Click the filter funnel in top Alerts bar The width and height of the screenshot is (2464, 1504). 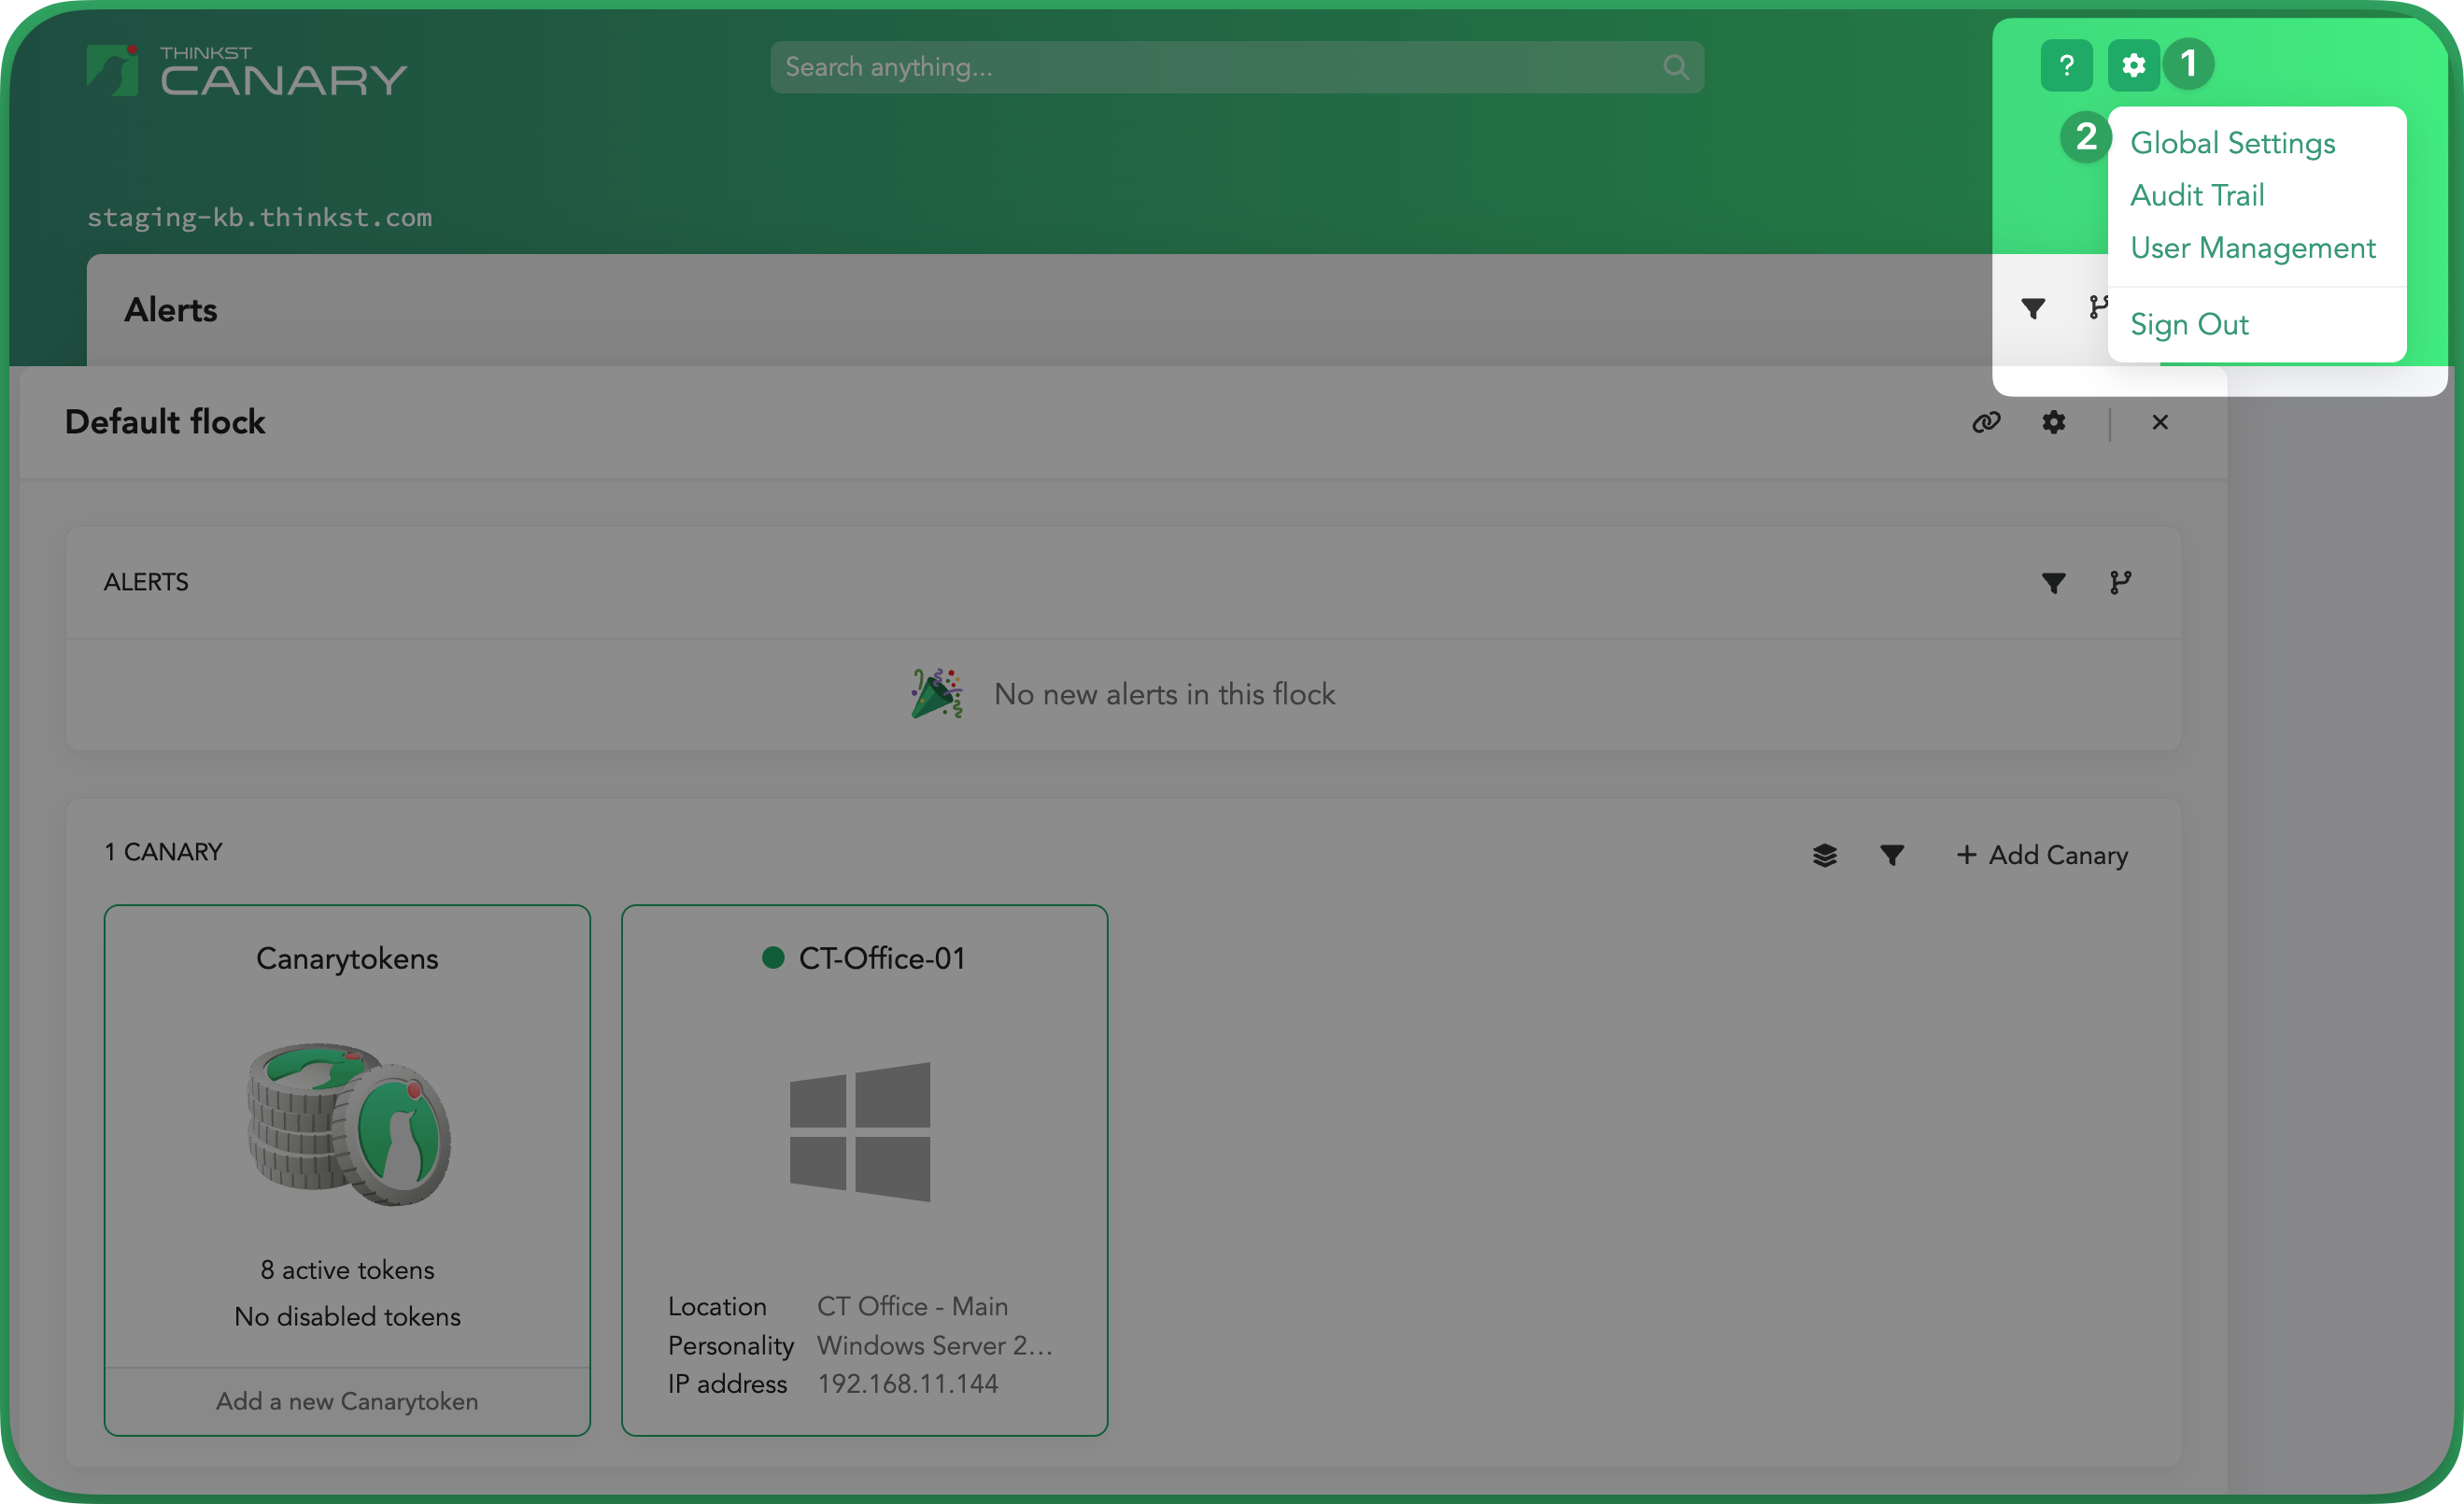coord(2032,309)
